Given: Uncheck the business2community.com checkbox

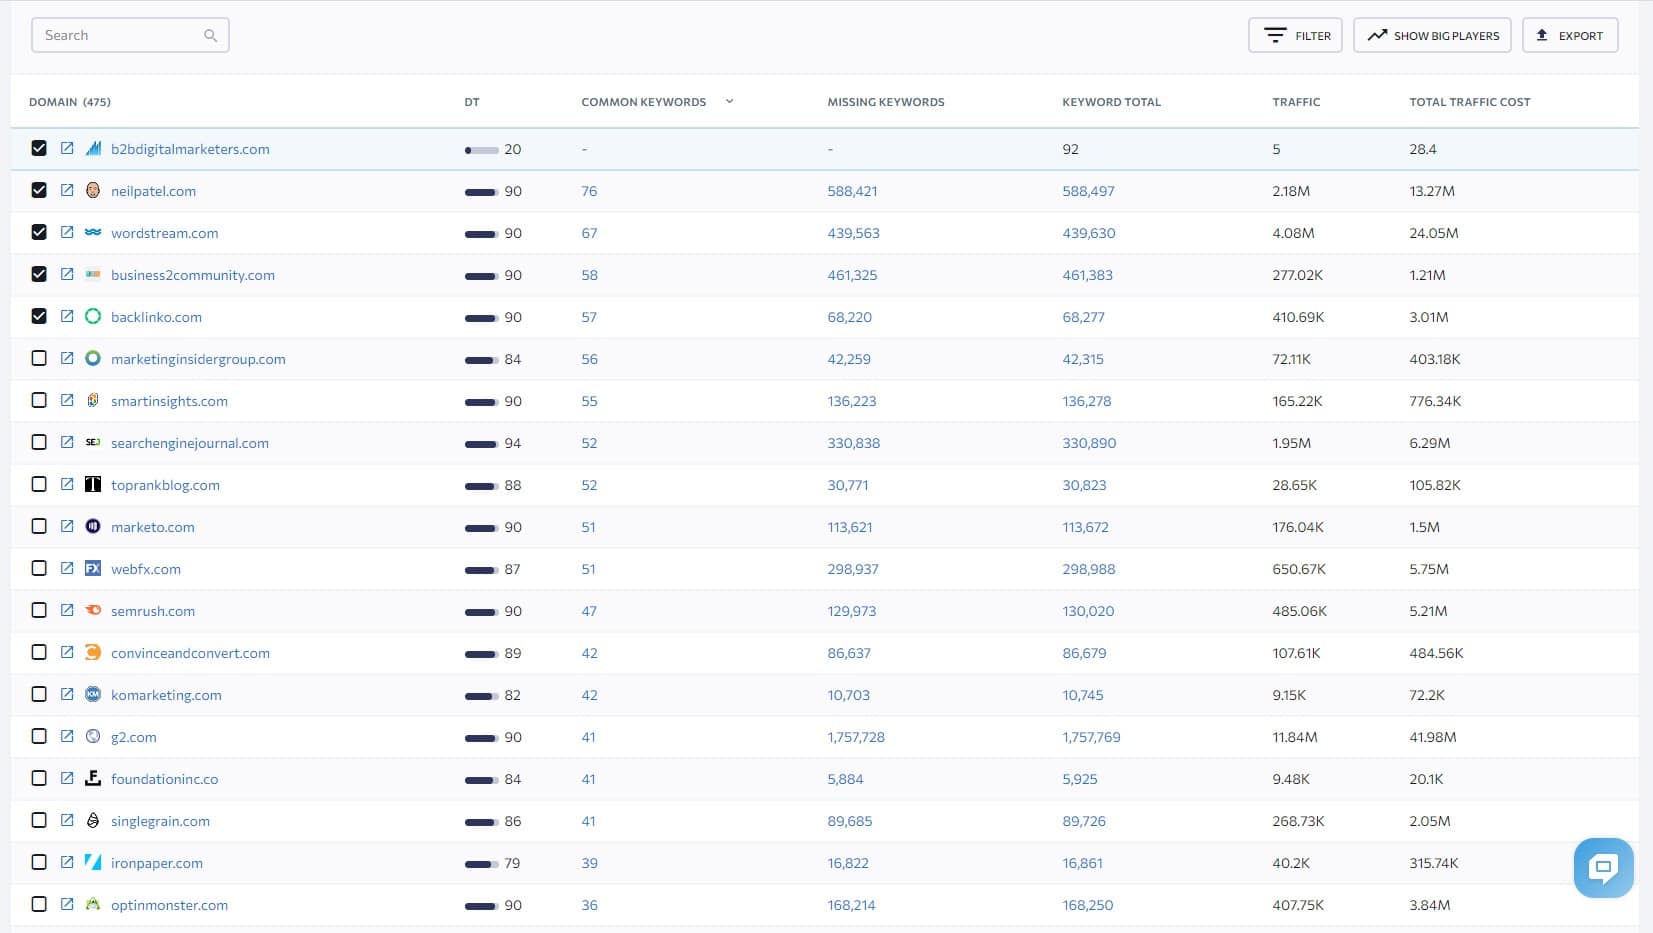Looking at the screenshot, I should tap(39, 274).
